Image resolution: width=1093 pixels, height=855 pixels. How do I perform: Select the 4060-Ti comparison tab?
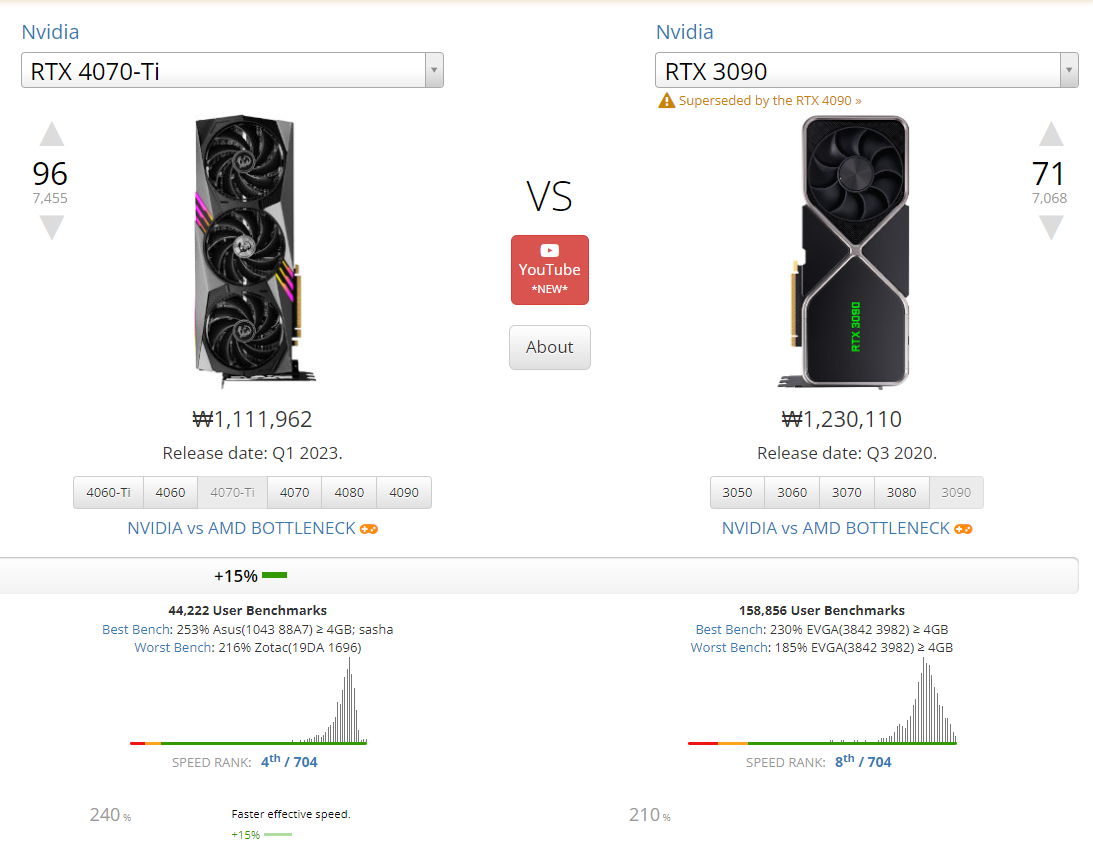coord(108,492)
